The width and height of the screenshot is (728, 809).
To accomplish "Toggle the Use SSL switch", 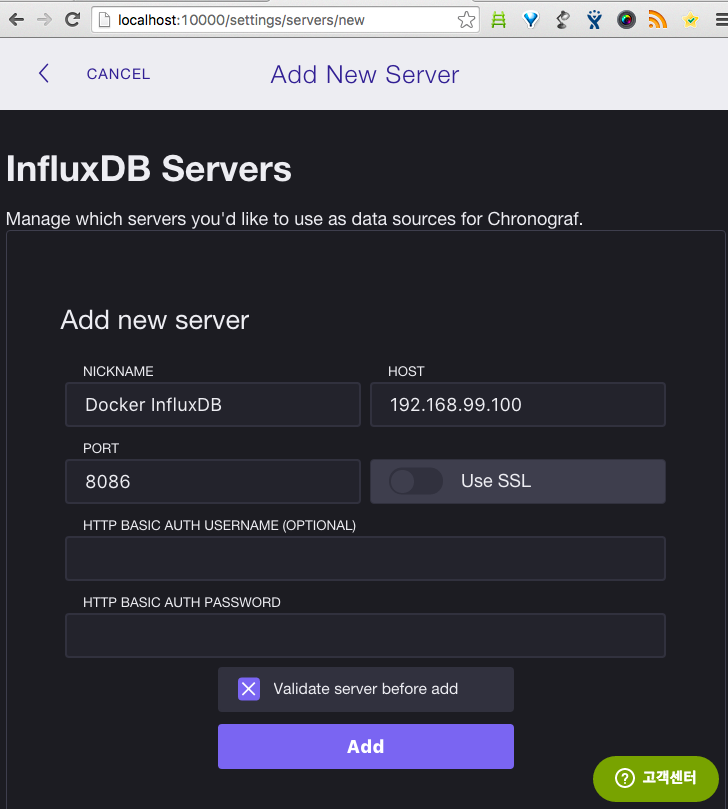I will tap(415, 481).
